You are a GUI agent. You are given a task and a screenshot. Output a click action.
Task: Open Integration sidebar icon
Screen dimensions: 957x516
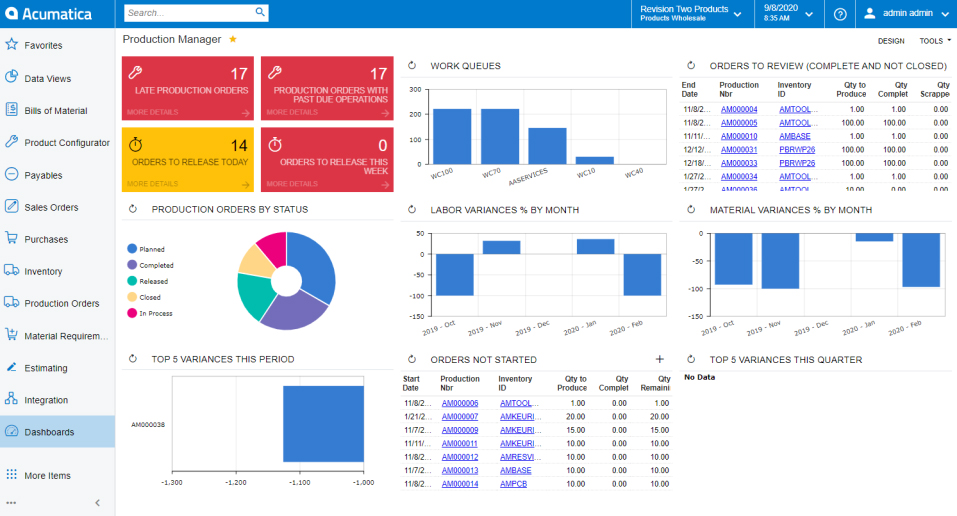coord(11,399)
